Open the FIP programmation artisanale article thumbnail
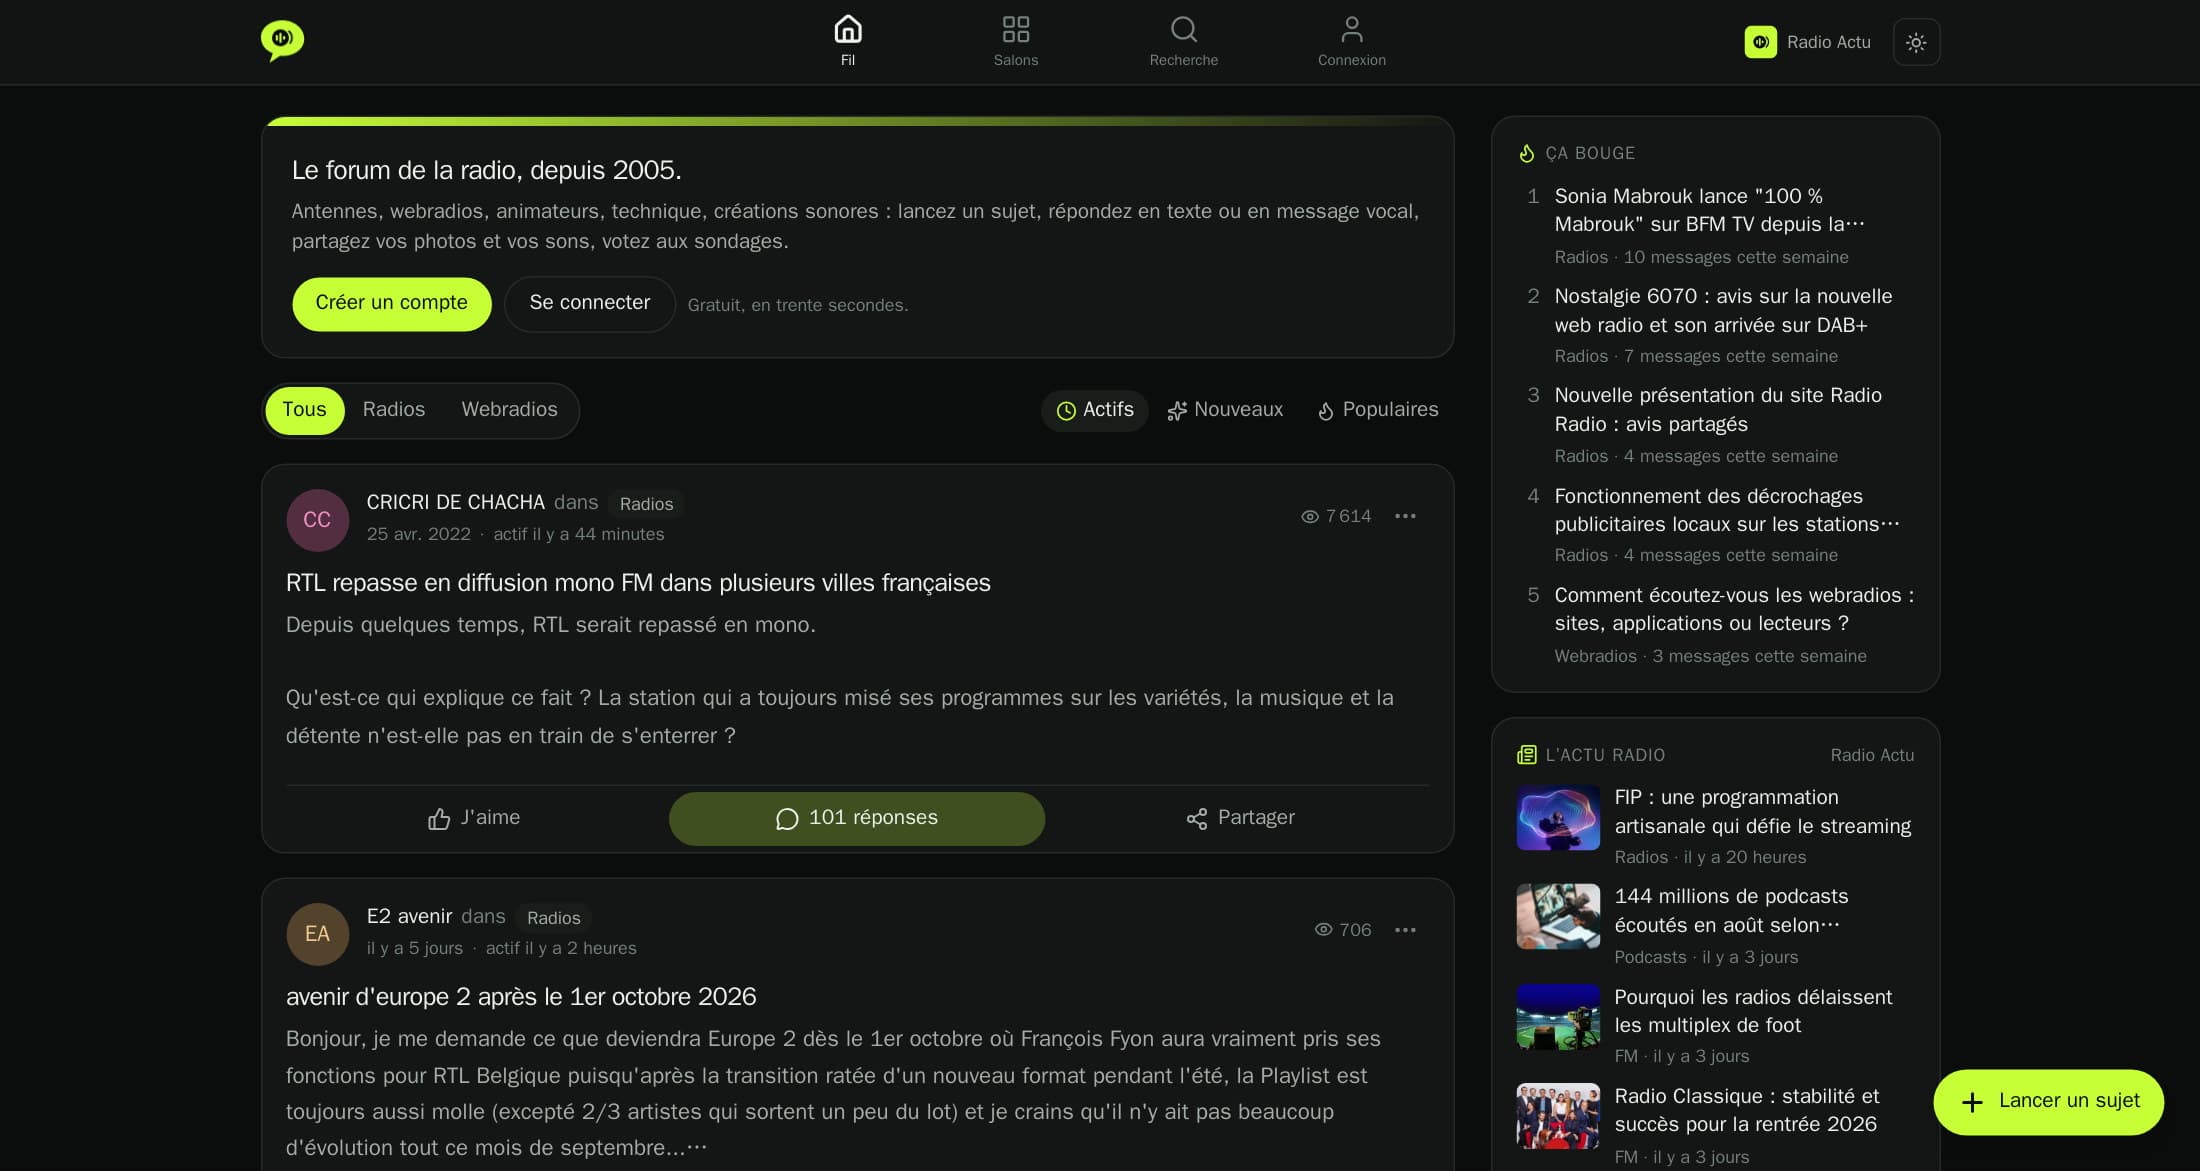Image resolution: width=2200 pixels, height=1171 pixels. click(1558, 817)
